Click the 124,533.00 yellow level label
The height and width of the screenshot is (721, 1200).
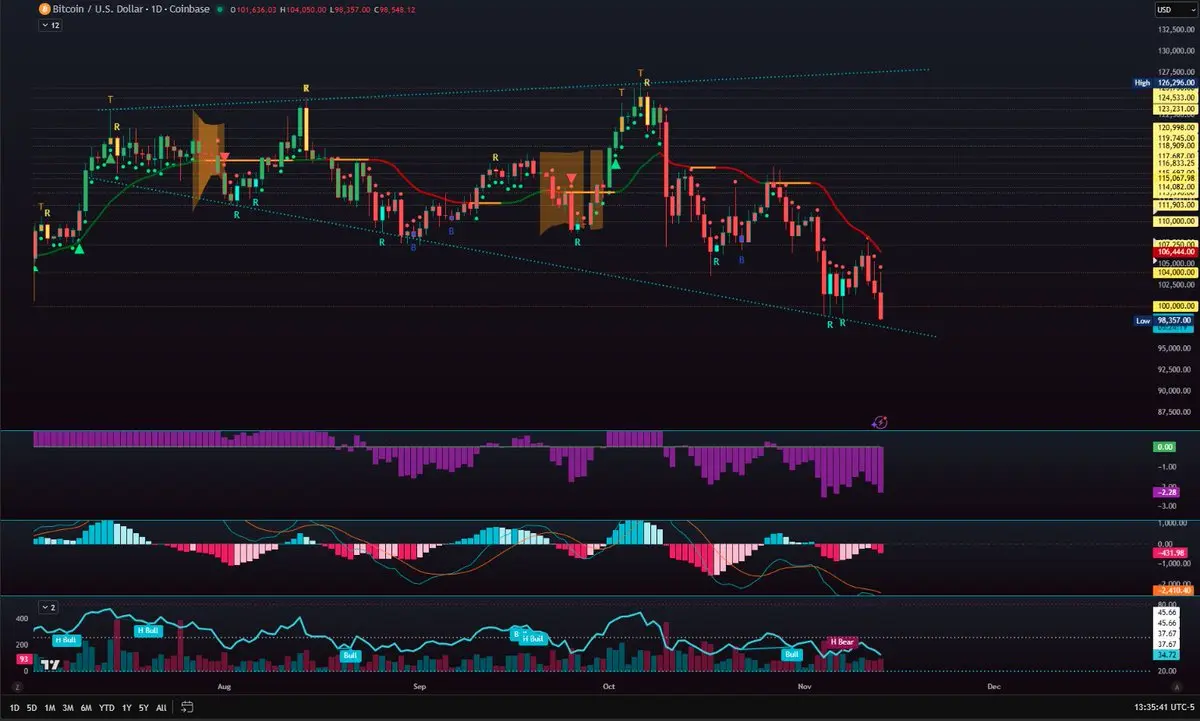[1175, 98]
